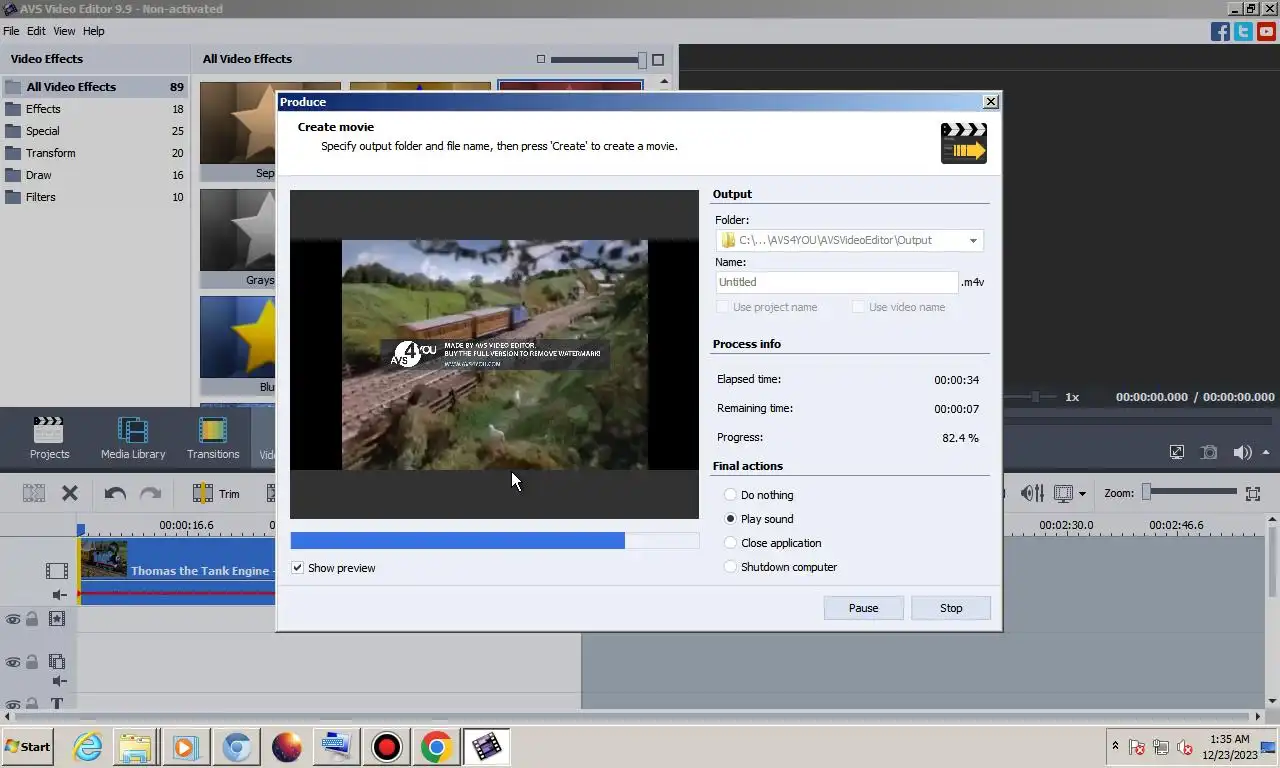Launch Internet Explorer from the taskbar
Viewport: 1280px width, 768px height.
pyautogui.click(x=88, y=747)
